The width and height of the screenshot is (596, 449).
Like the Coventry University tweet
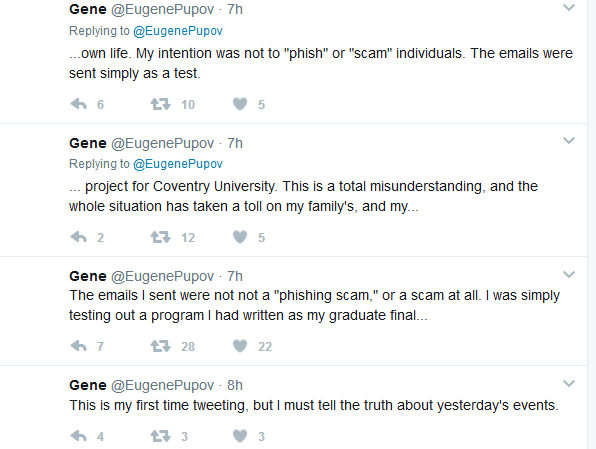[240, 237]
